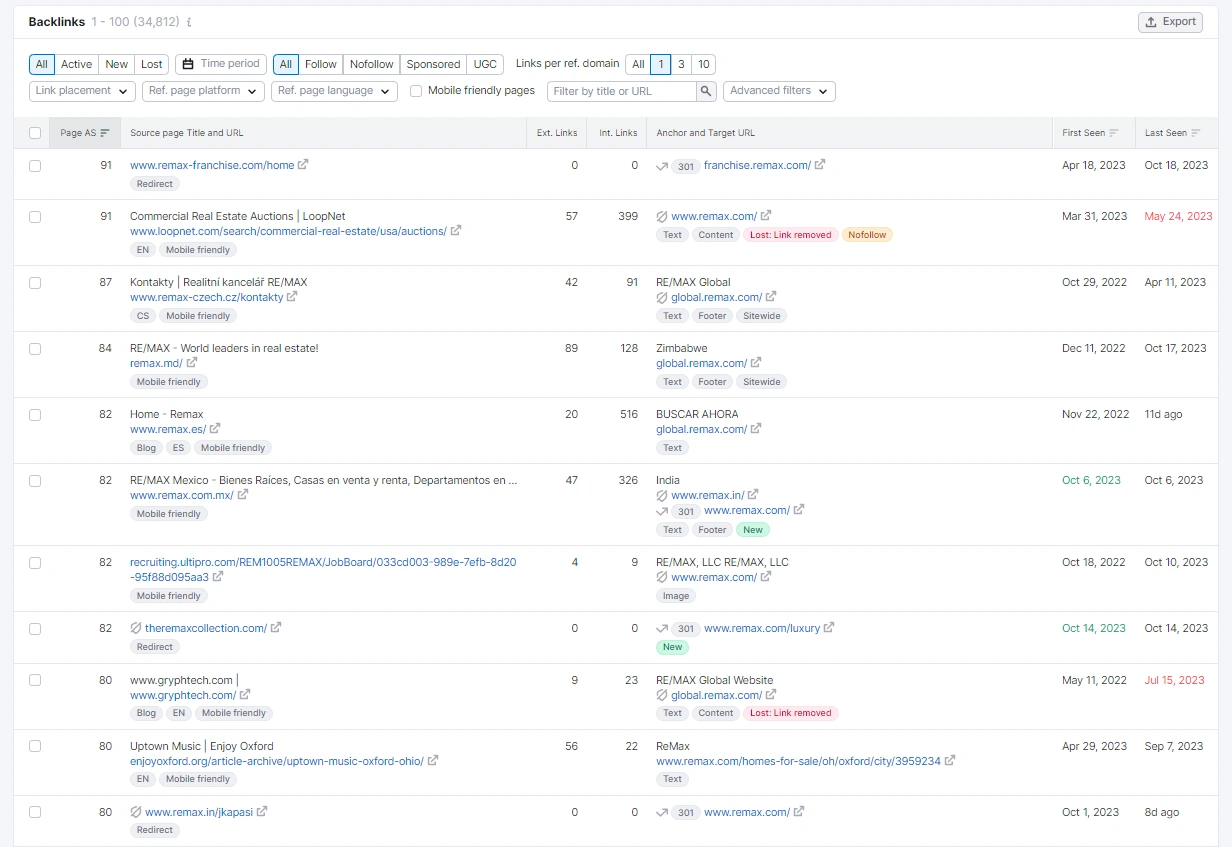Open external link icon for remax-czech.cz/kontakty
The height and width of the screenshot is (847, 1232).
pos(292,297)
